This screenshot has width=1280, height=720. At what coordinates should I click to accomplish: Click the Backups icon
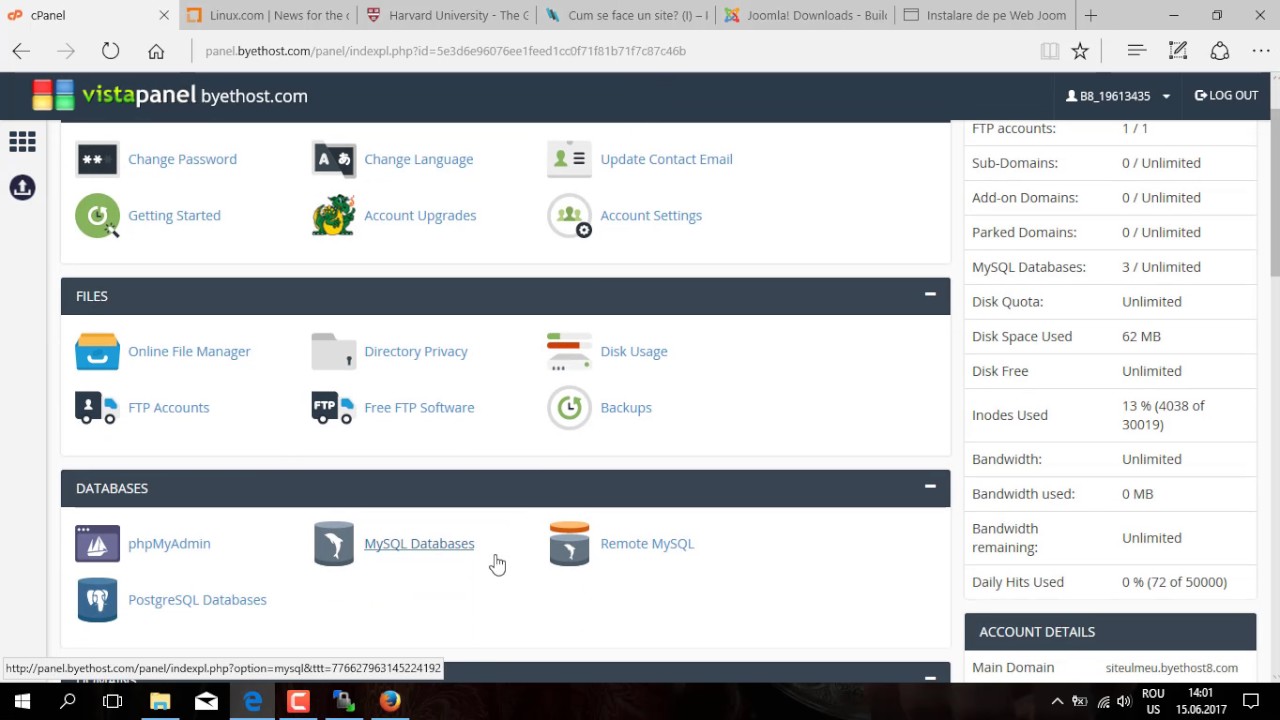pos(569,407)
